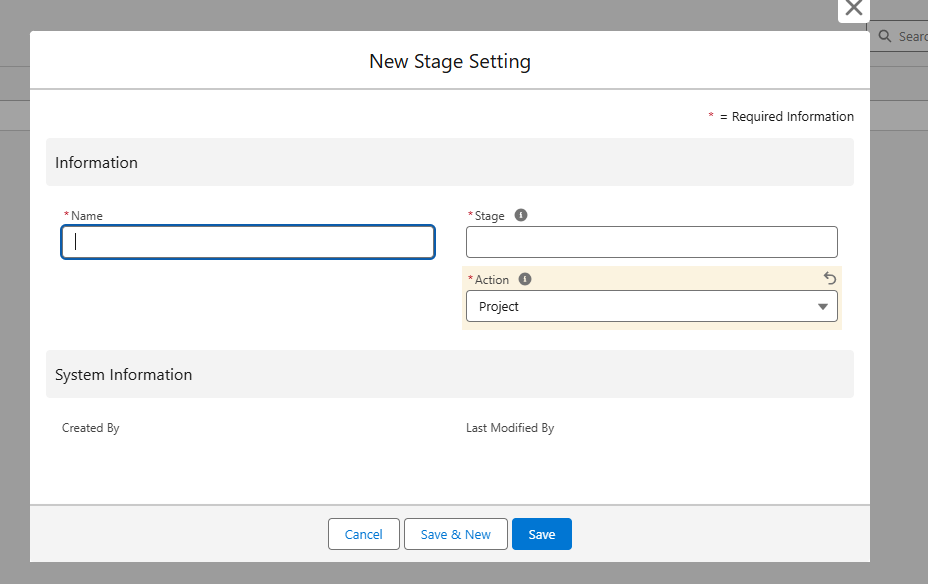Save the new stage setting
This screenshot has width=928, height=584.
click(541, 534)
